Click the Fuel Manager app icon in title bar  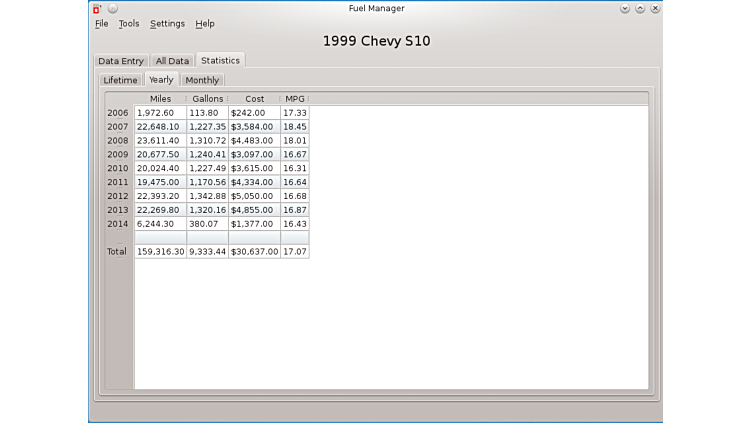tap(97, 8)
